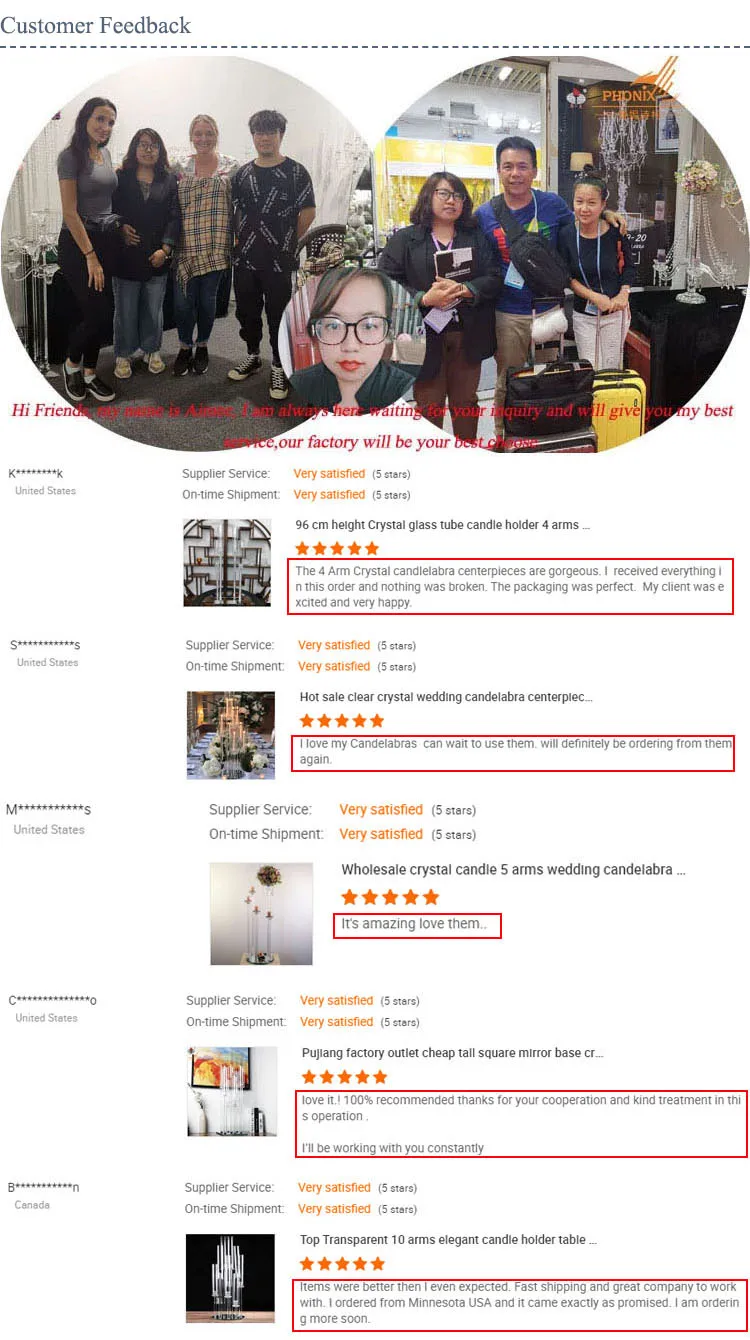
Task: Click 'Top Transparent 10 arms elegant' product title
Action: (x=449, y=1240)
